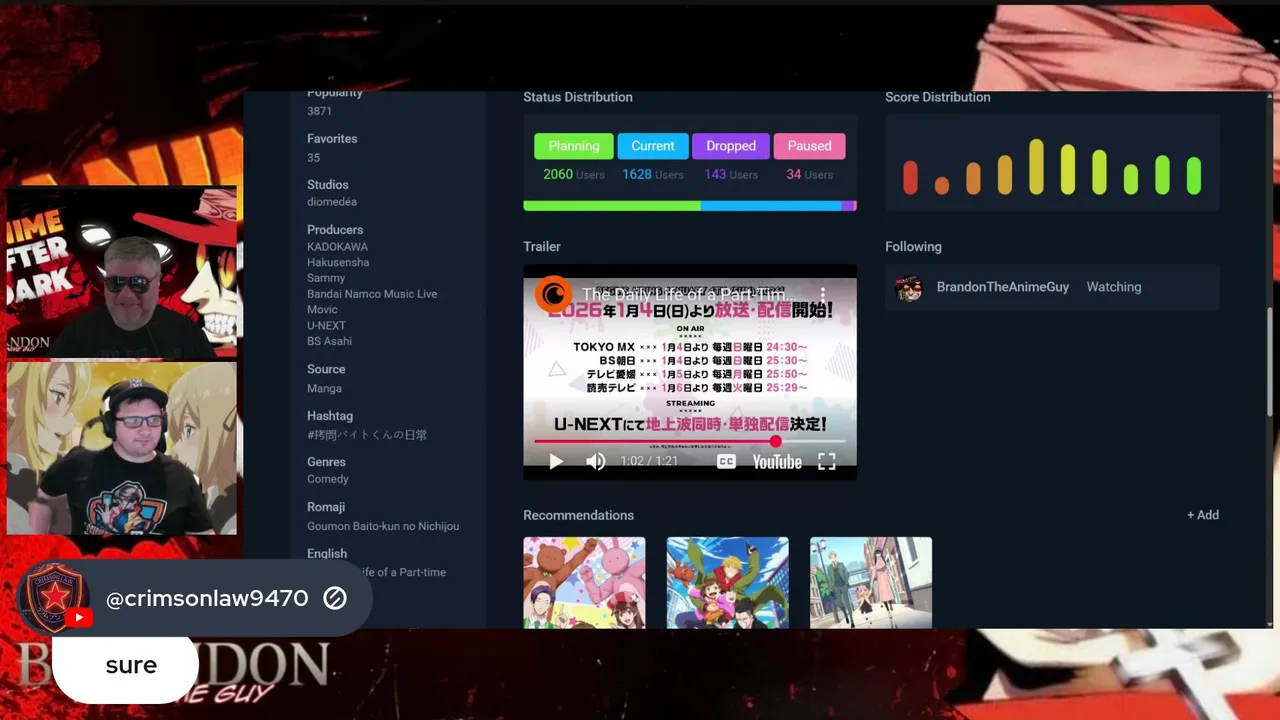
Task: Click the + Add recommendation link
Action: (x=1203, y=515)
